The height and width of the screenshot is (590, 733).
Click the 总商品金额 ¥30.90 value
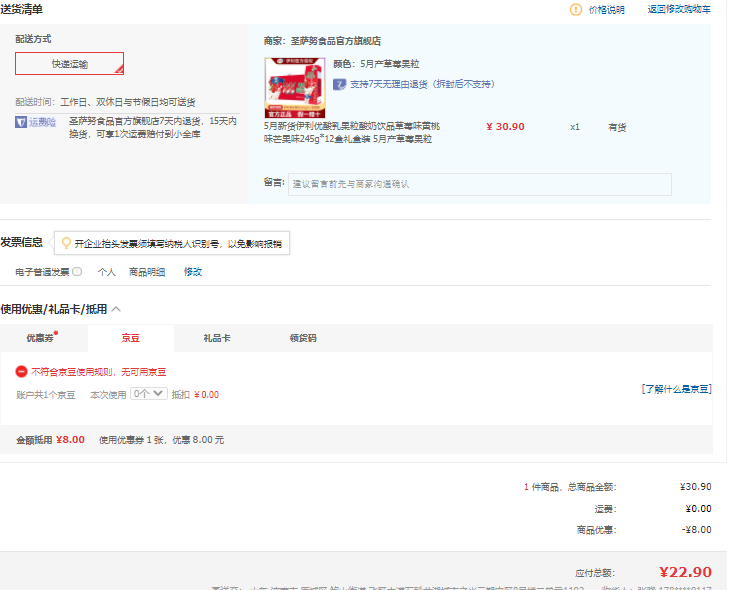[x=696, y=487]
